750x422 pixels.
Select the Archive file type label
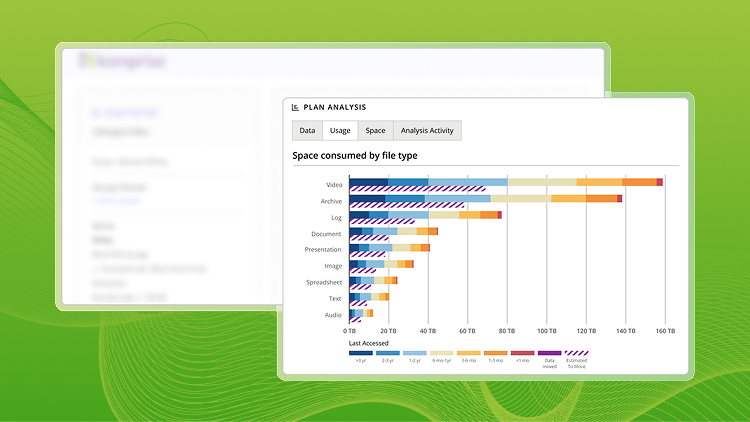coord(330,201)
